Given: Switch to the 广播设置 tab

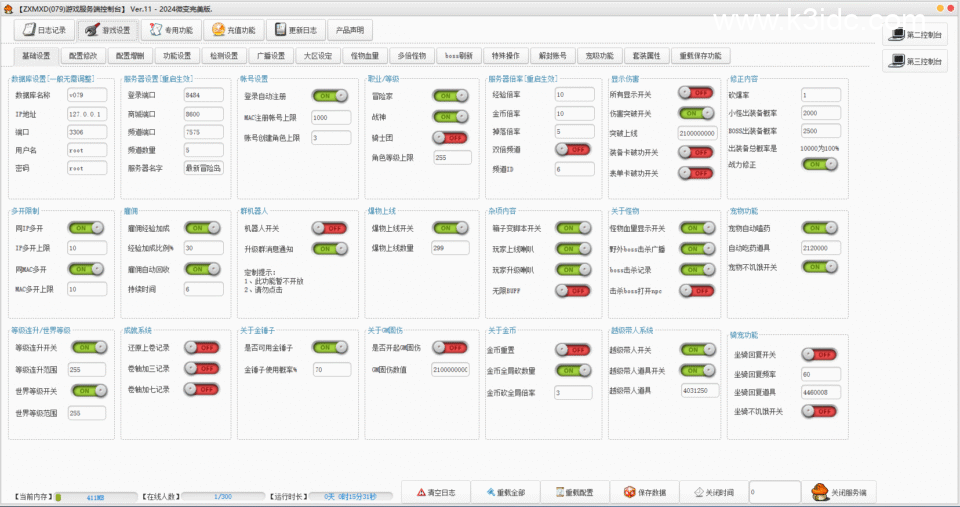Looking at the screenshot, I should click(x=271, y=56).
